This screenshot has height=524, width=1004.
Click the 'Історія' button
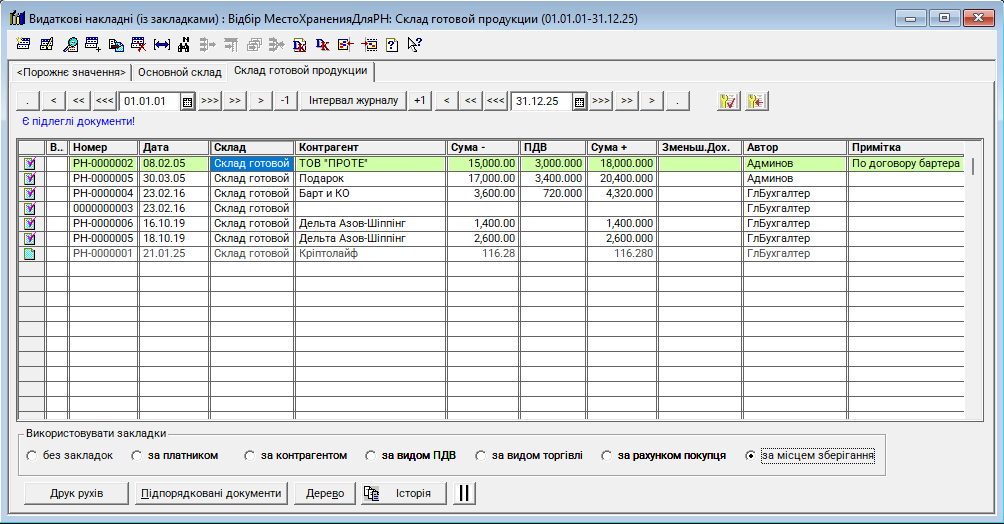coord(402,493)
